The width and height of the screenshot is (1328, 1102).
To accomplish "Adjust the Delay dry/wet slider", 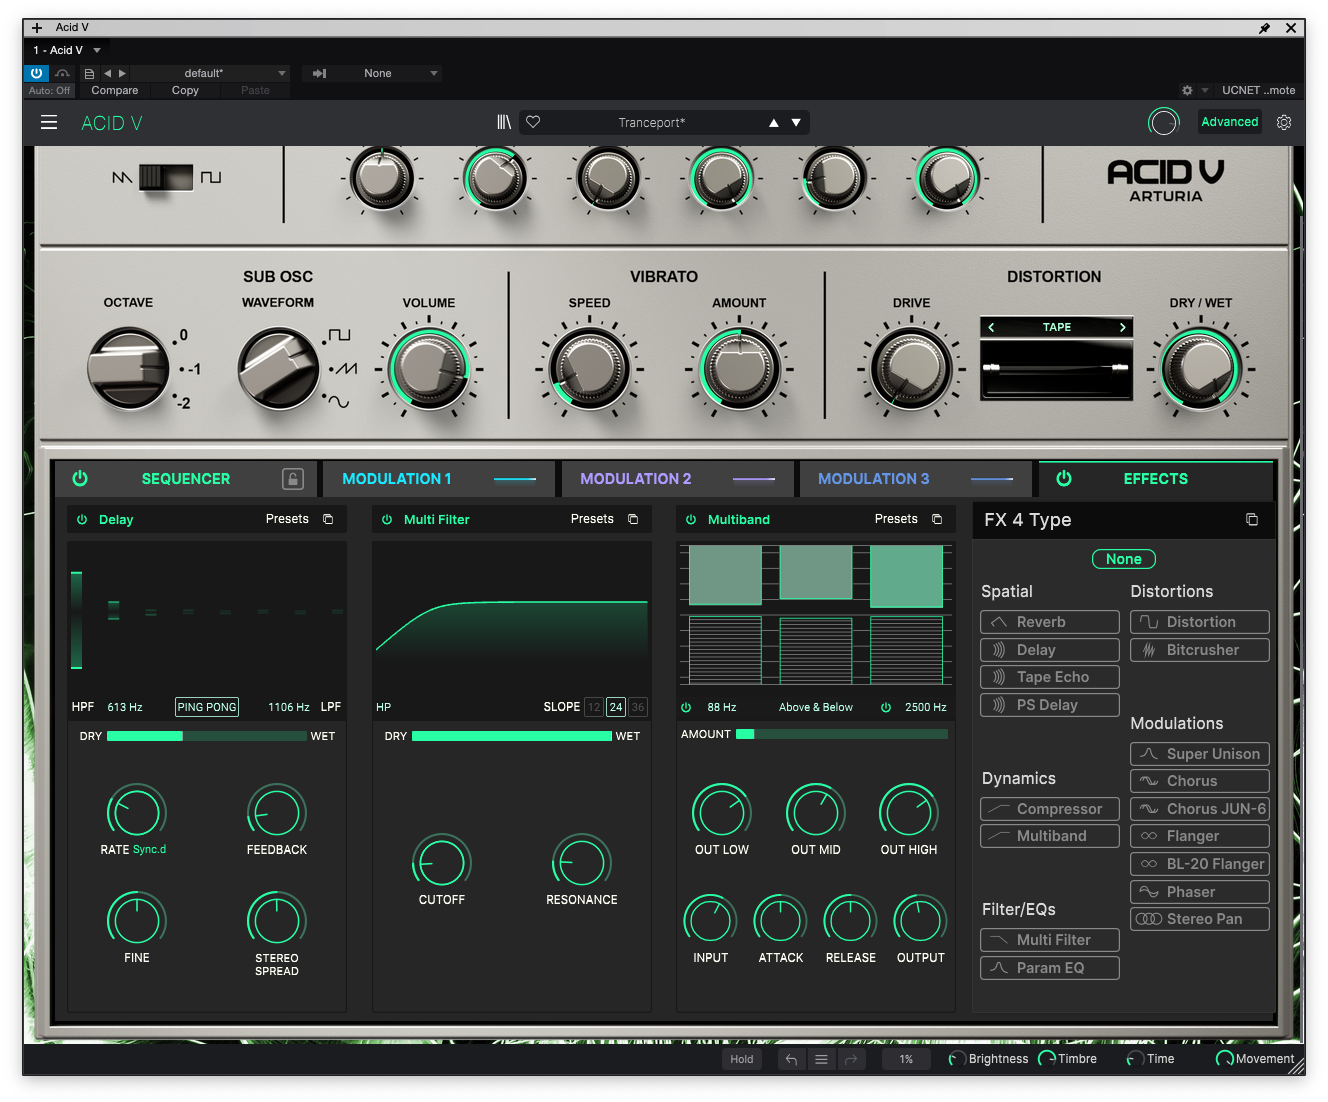I will [207, 736].
